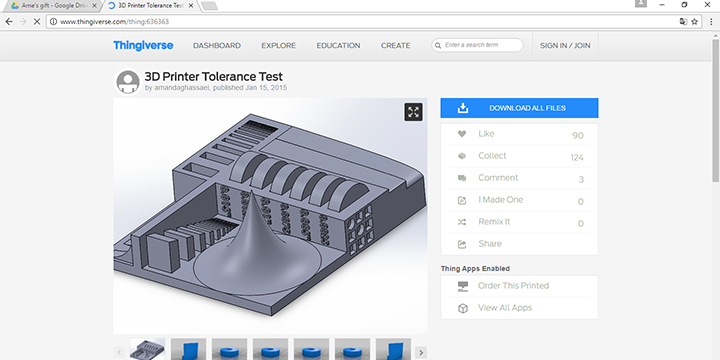Click the Collect icon
Screen dimensions: 720x360
[x=462, y=156]
